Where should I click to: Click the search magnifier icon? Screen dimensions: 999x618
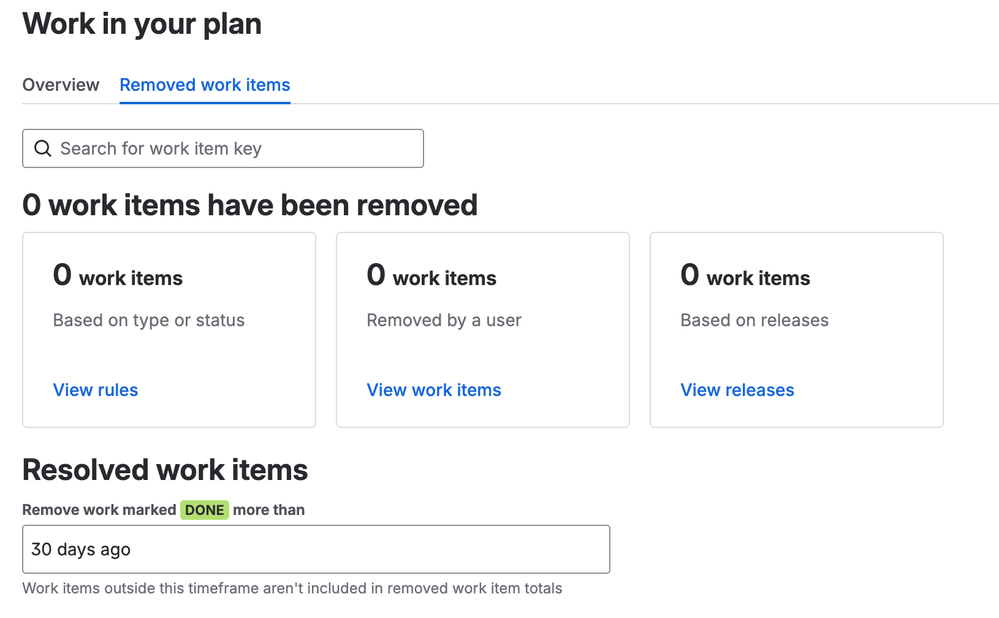42,148
